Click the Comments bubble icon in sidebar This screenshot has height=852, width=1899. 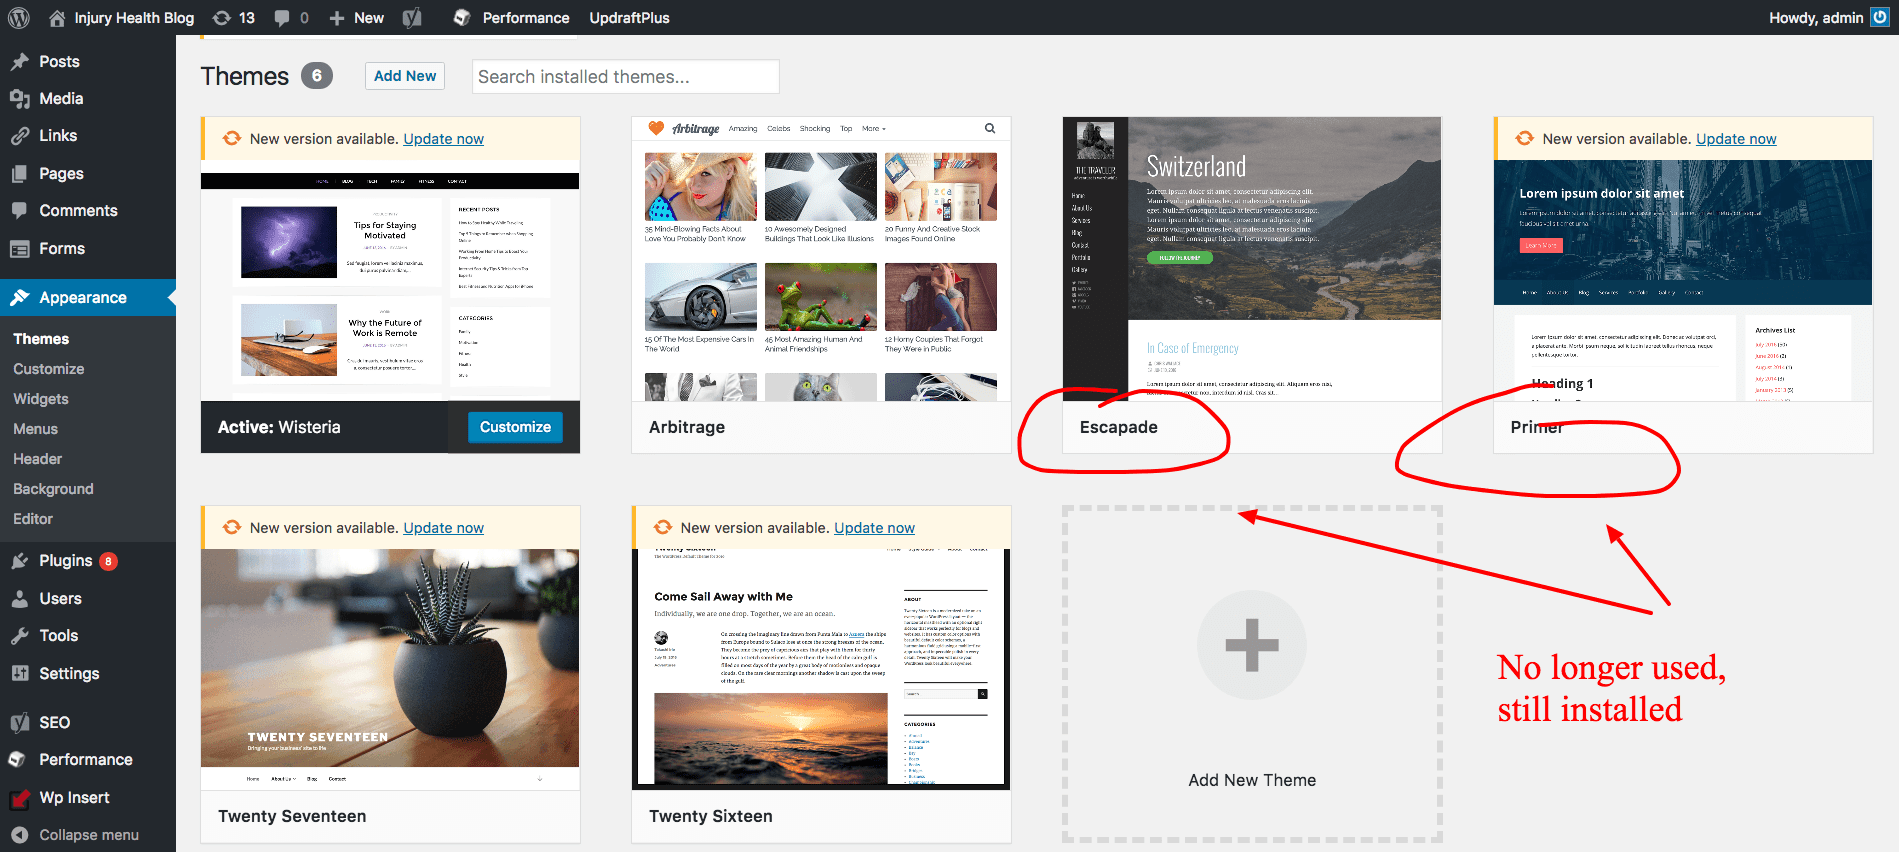[x=19, y=211]
